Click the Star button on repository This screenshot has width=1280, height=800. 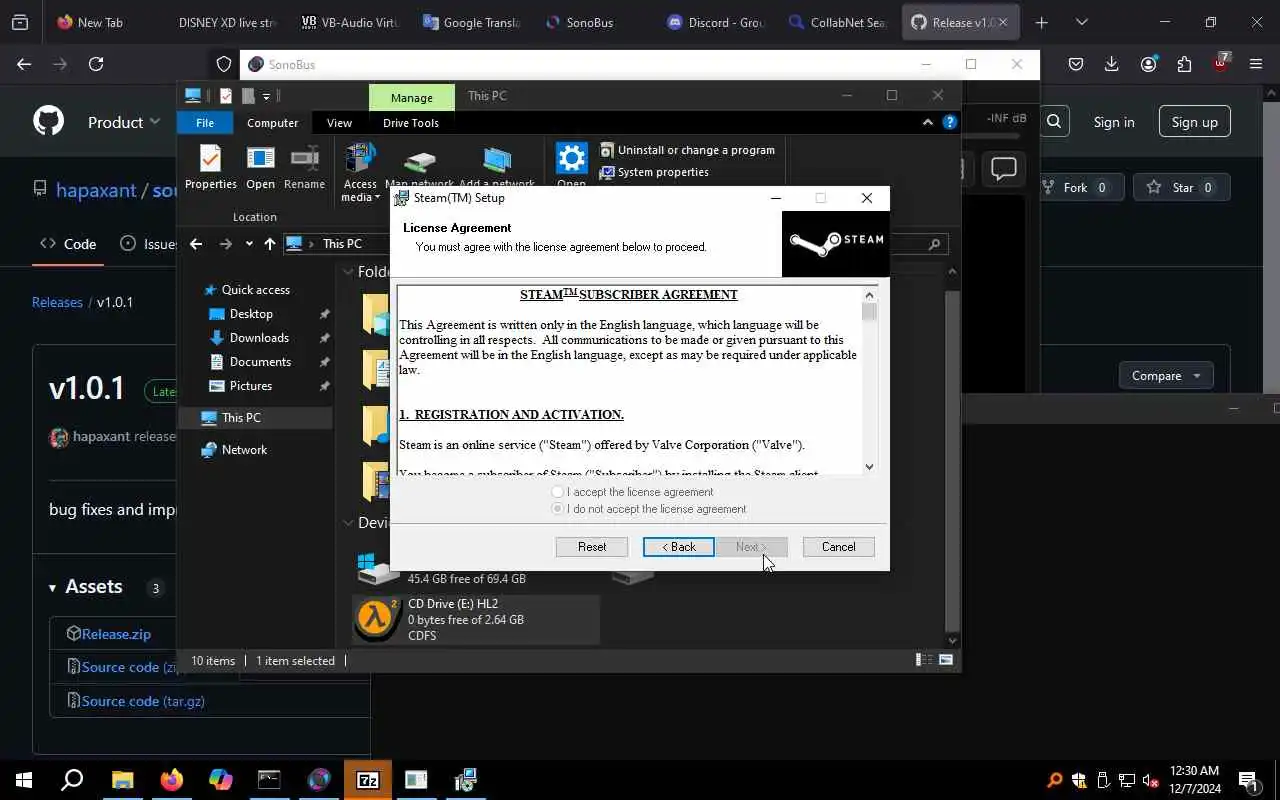pos(1182,187)
